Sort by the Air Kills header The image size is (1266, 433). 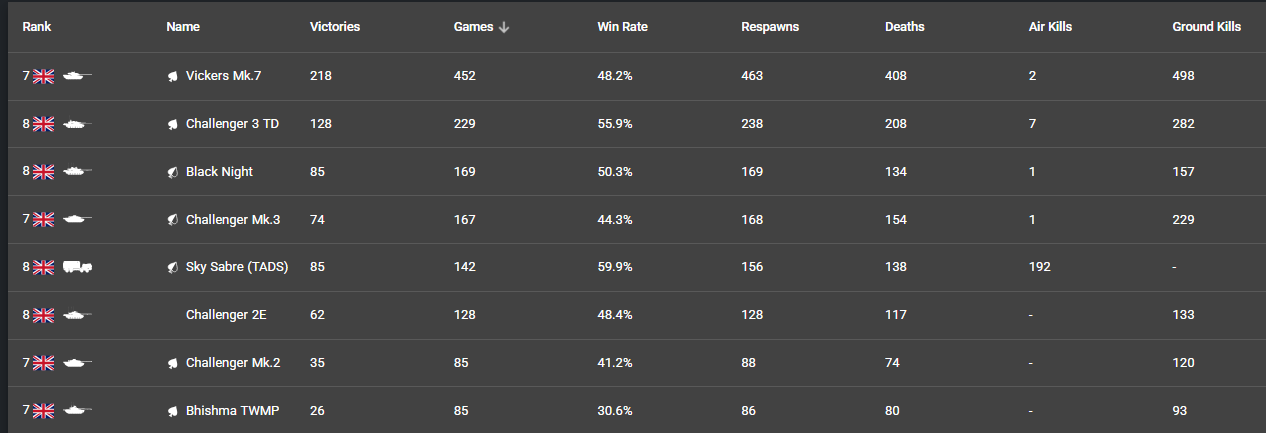click(x=1050, y=27)
